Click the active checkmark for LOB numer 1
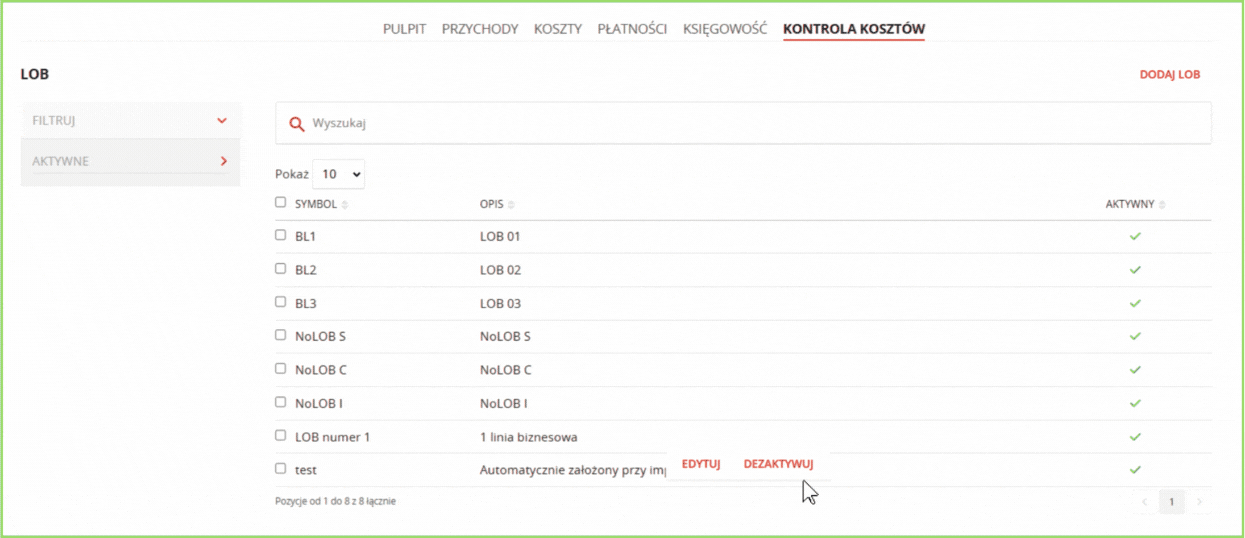1245x538 pixels. (1135, 437)
